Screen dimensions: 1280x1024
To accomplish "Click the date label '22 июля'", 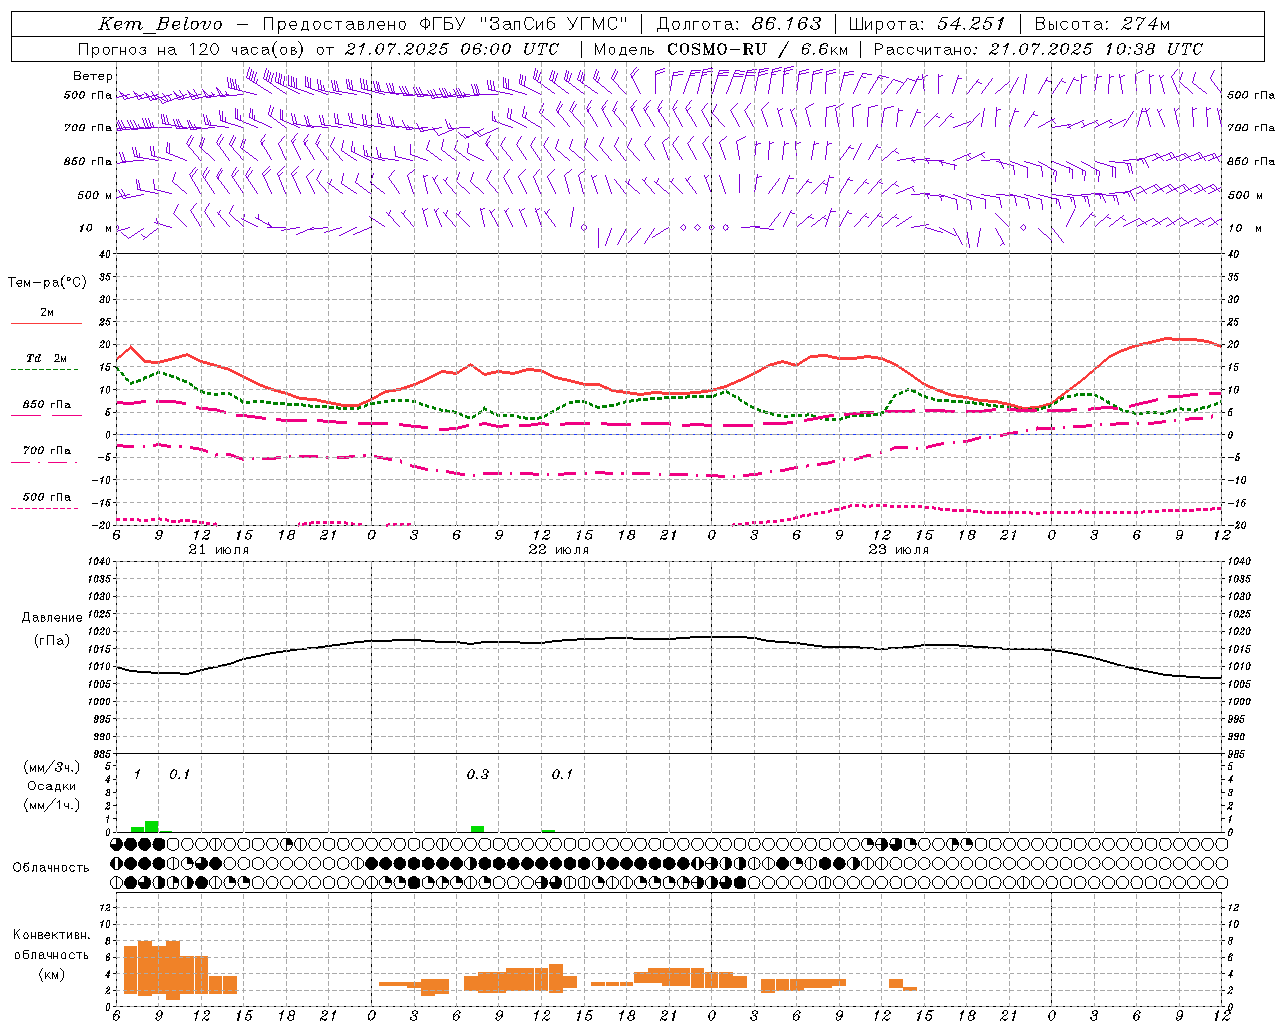I will [x=559, y=550].
